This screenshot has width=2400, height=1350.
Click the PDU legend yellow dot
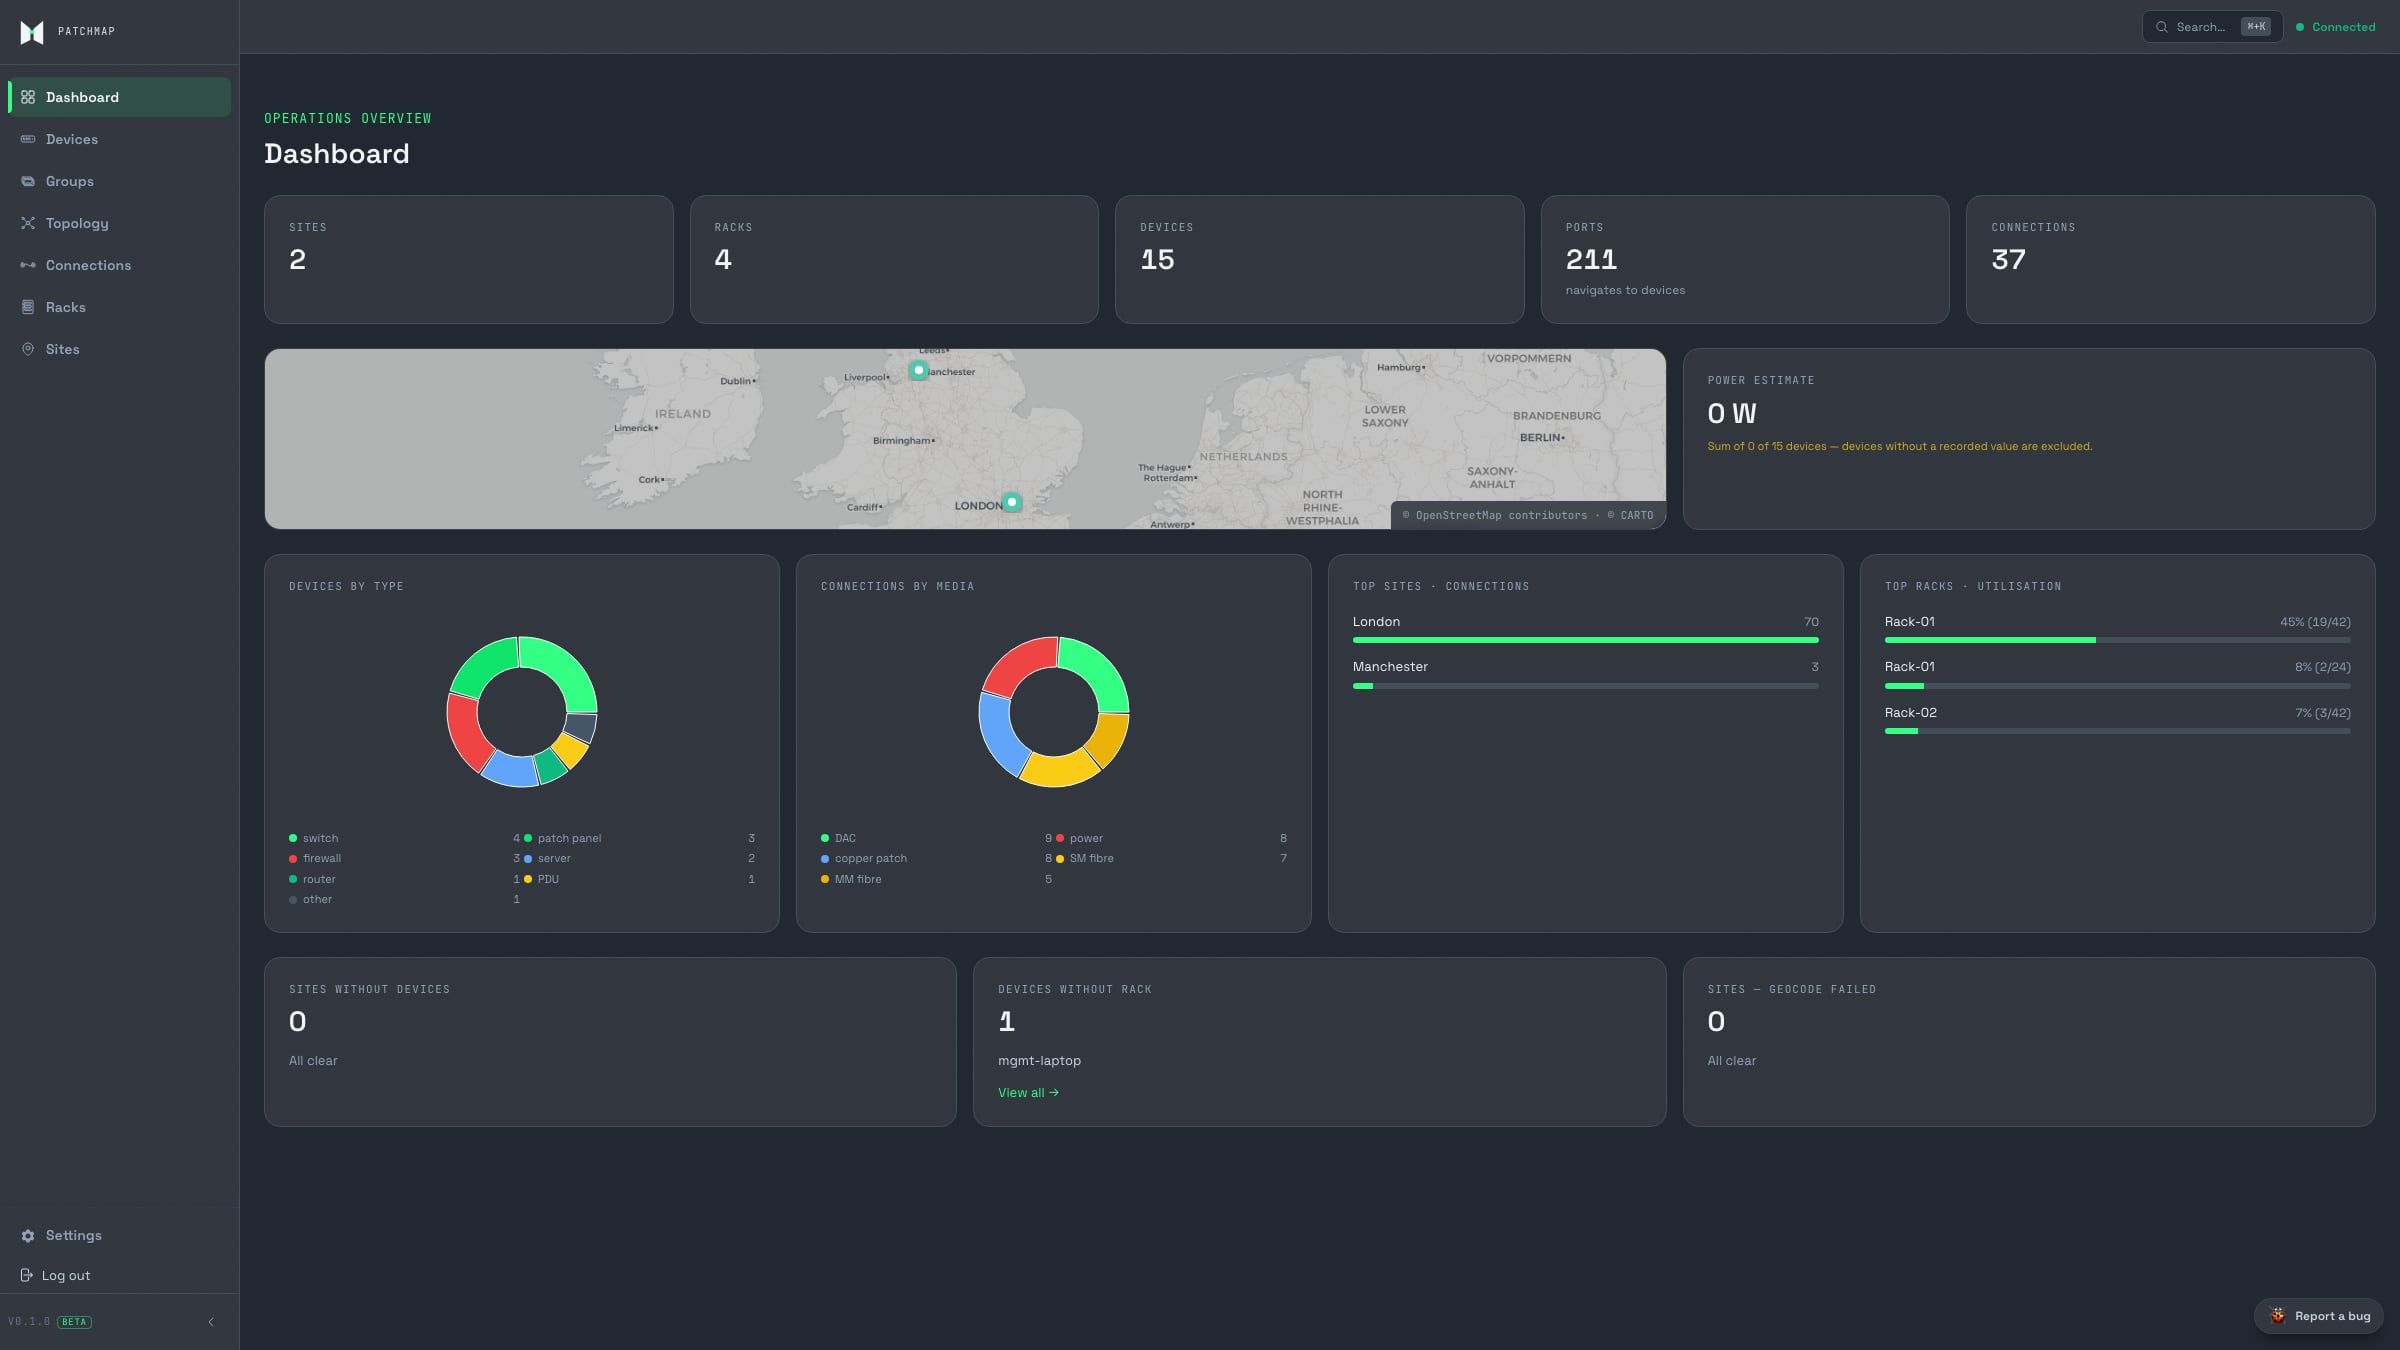528,879
